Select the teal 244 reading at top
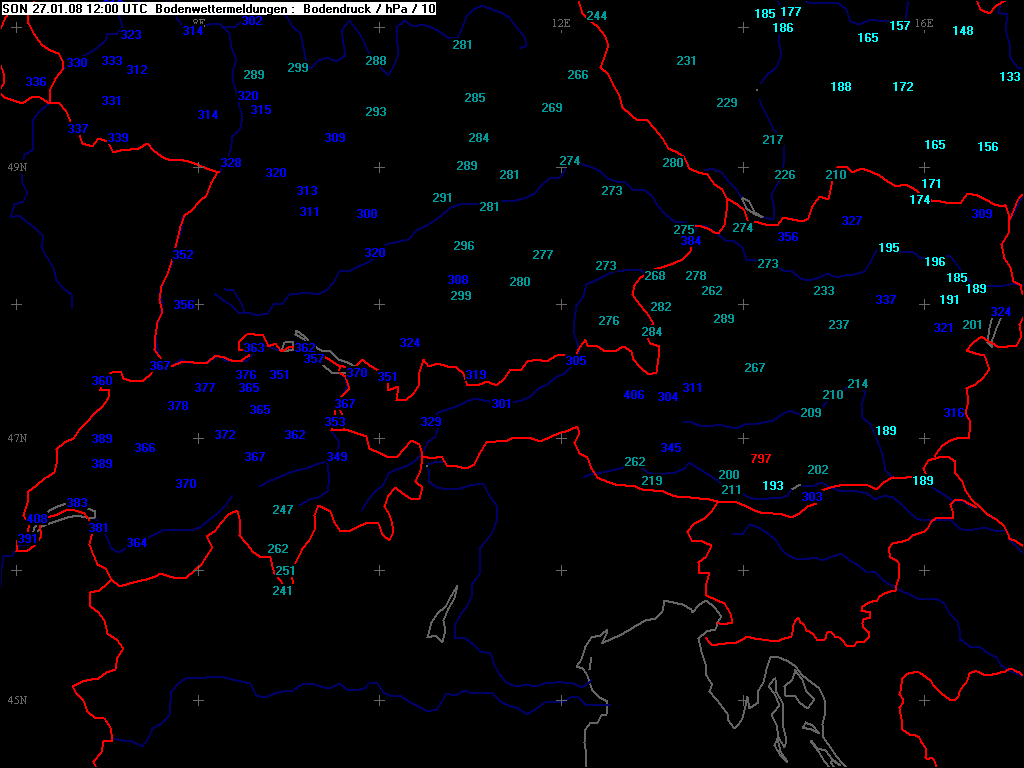This screenshot has width=1024, height=768. (x=597, y=16)
